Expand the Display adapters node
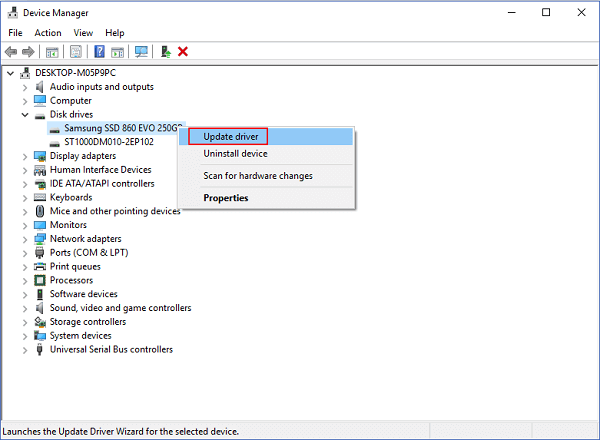 (x=25, y=157)
